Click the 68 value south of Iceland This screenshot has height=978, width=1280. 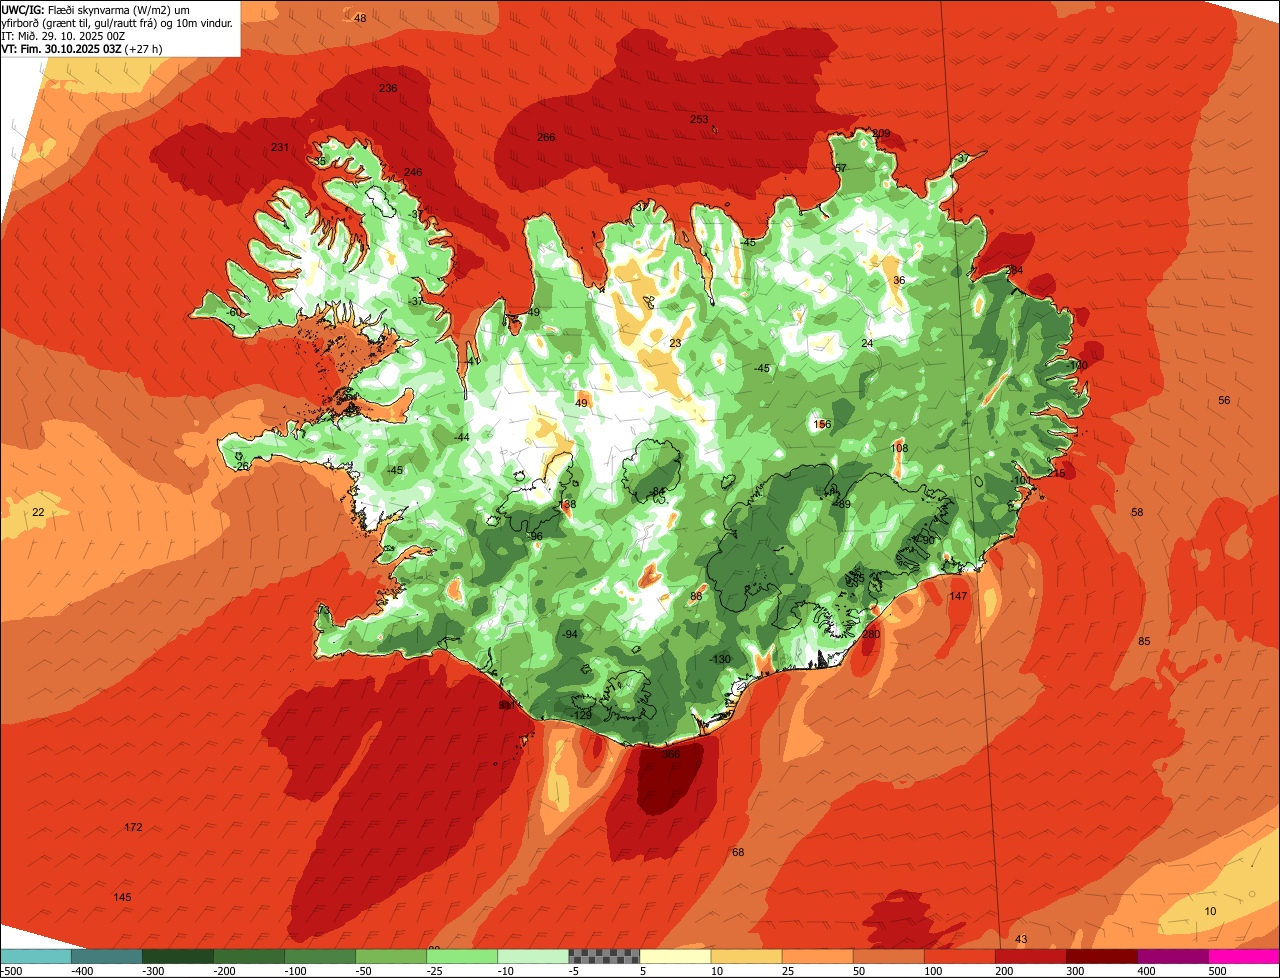pyautogui.click(x=738, y=852)
